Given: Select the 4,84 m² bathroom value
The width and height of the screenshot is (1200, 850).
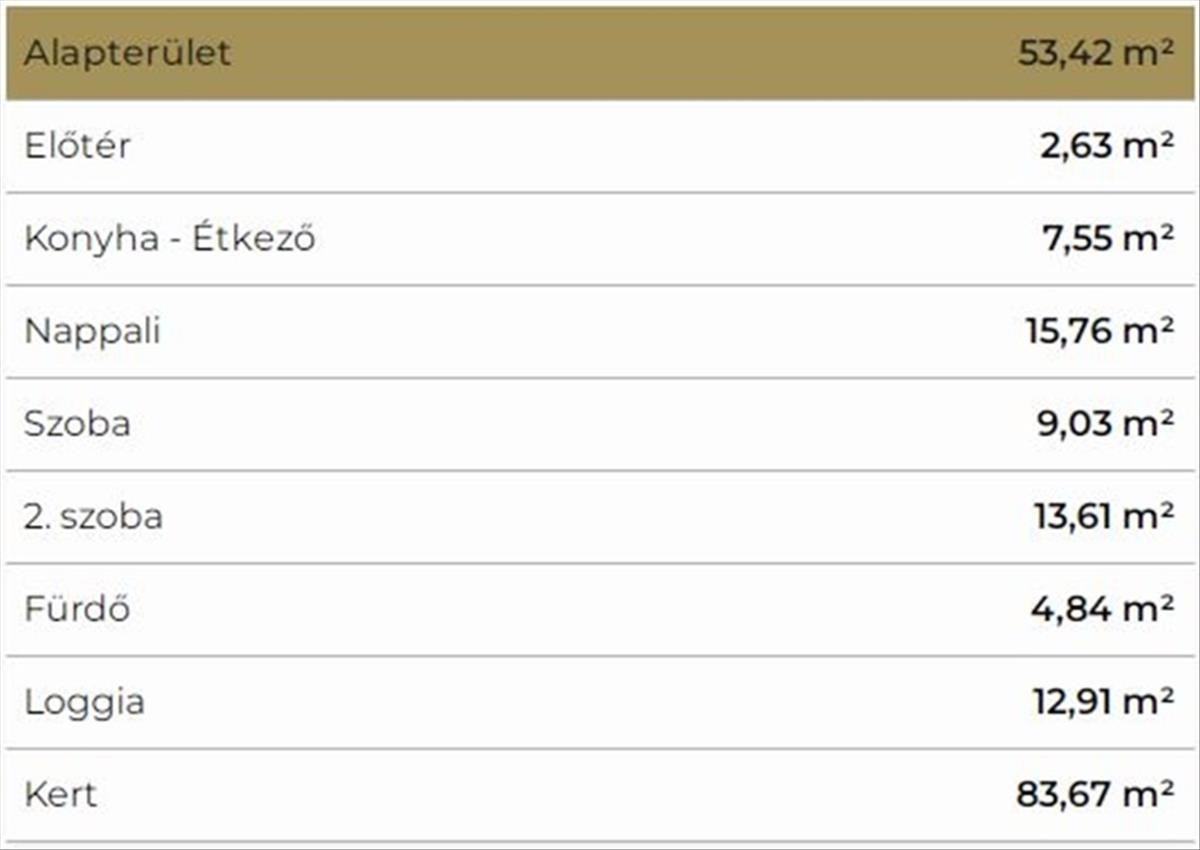Looking at the screenshot, I should click(1102, 609).
